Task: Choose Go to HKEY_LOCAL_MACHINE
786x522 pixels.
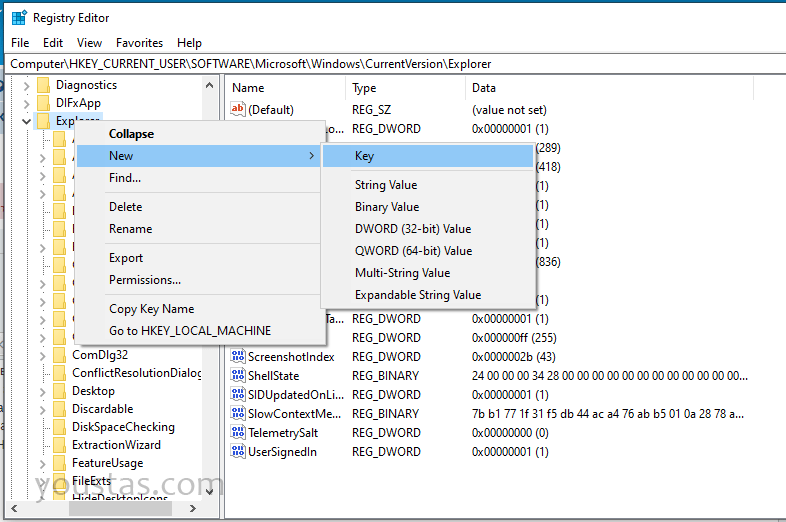Action: click(198, 331)
